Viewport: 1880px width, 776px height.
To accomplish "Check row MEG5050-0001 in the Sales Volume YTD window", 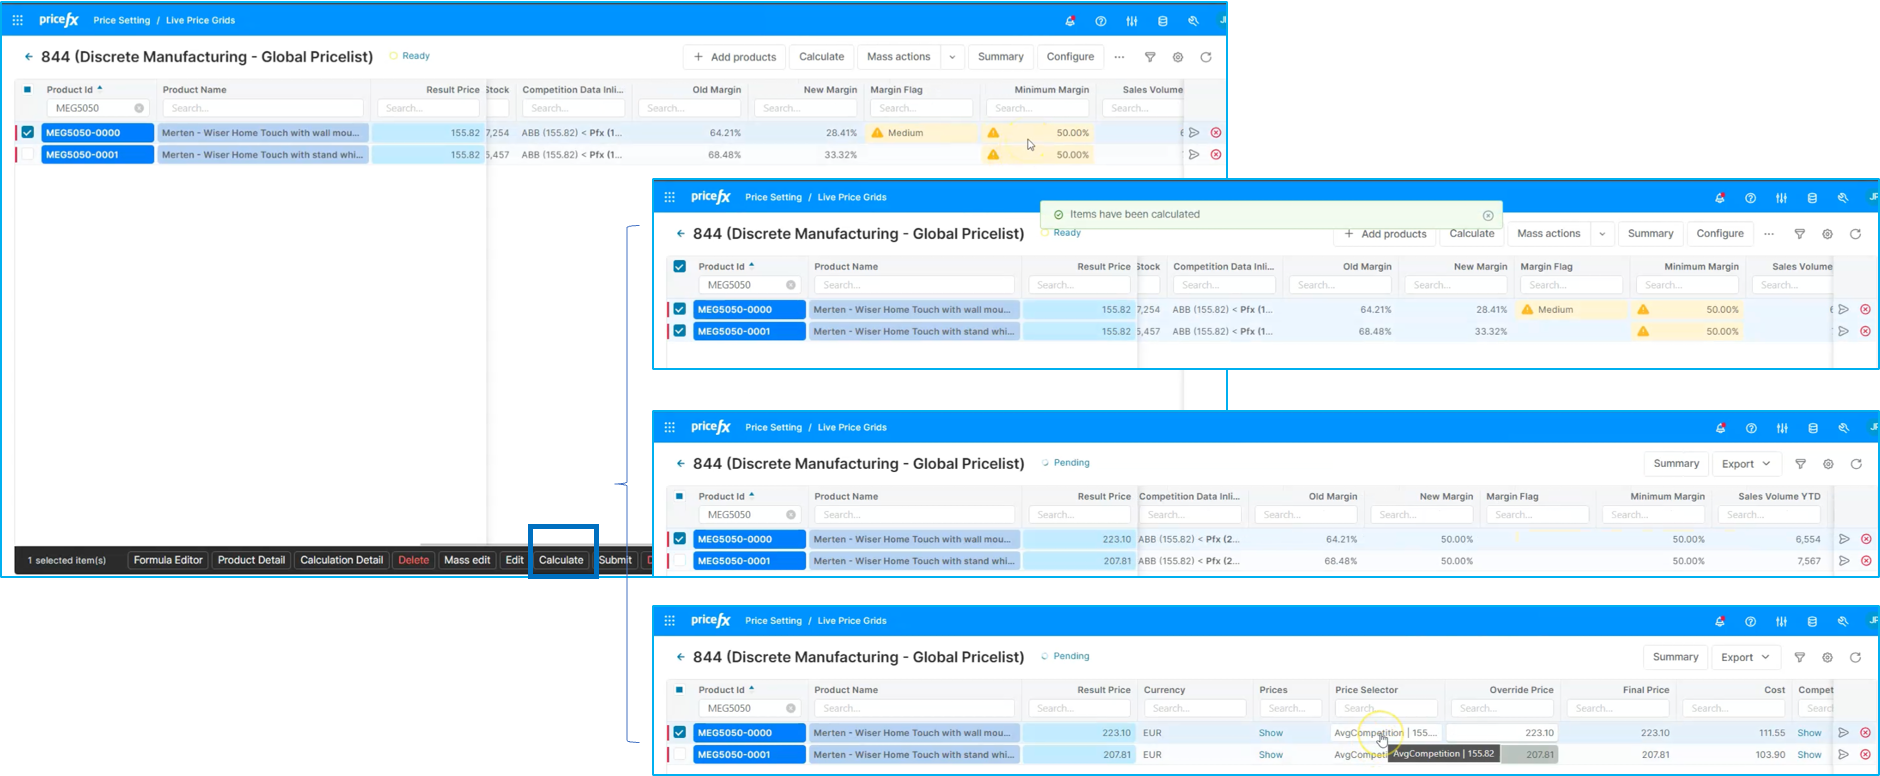I will 680,561.
